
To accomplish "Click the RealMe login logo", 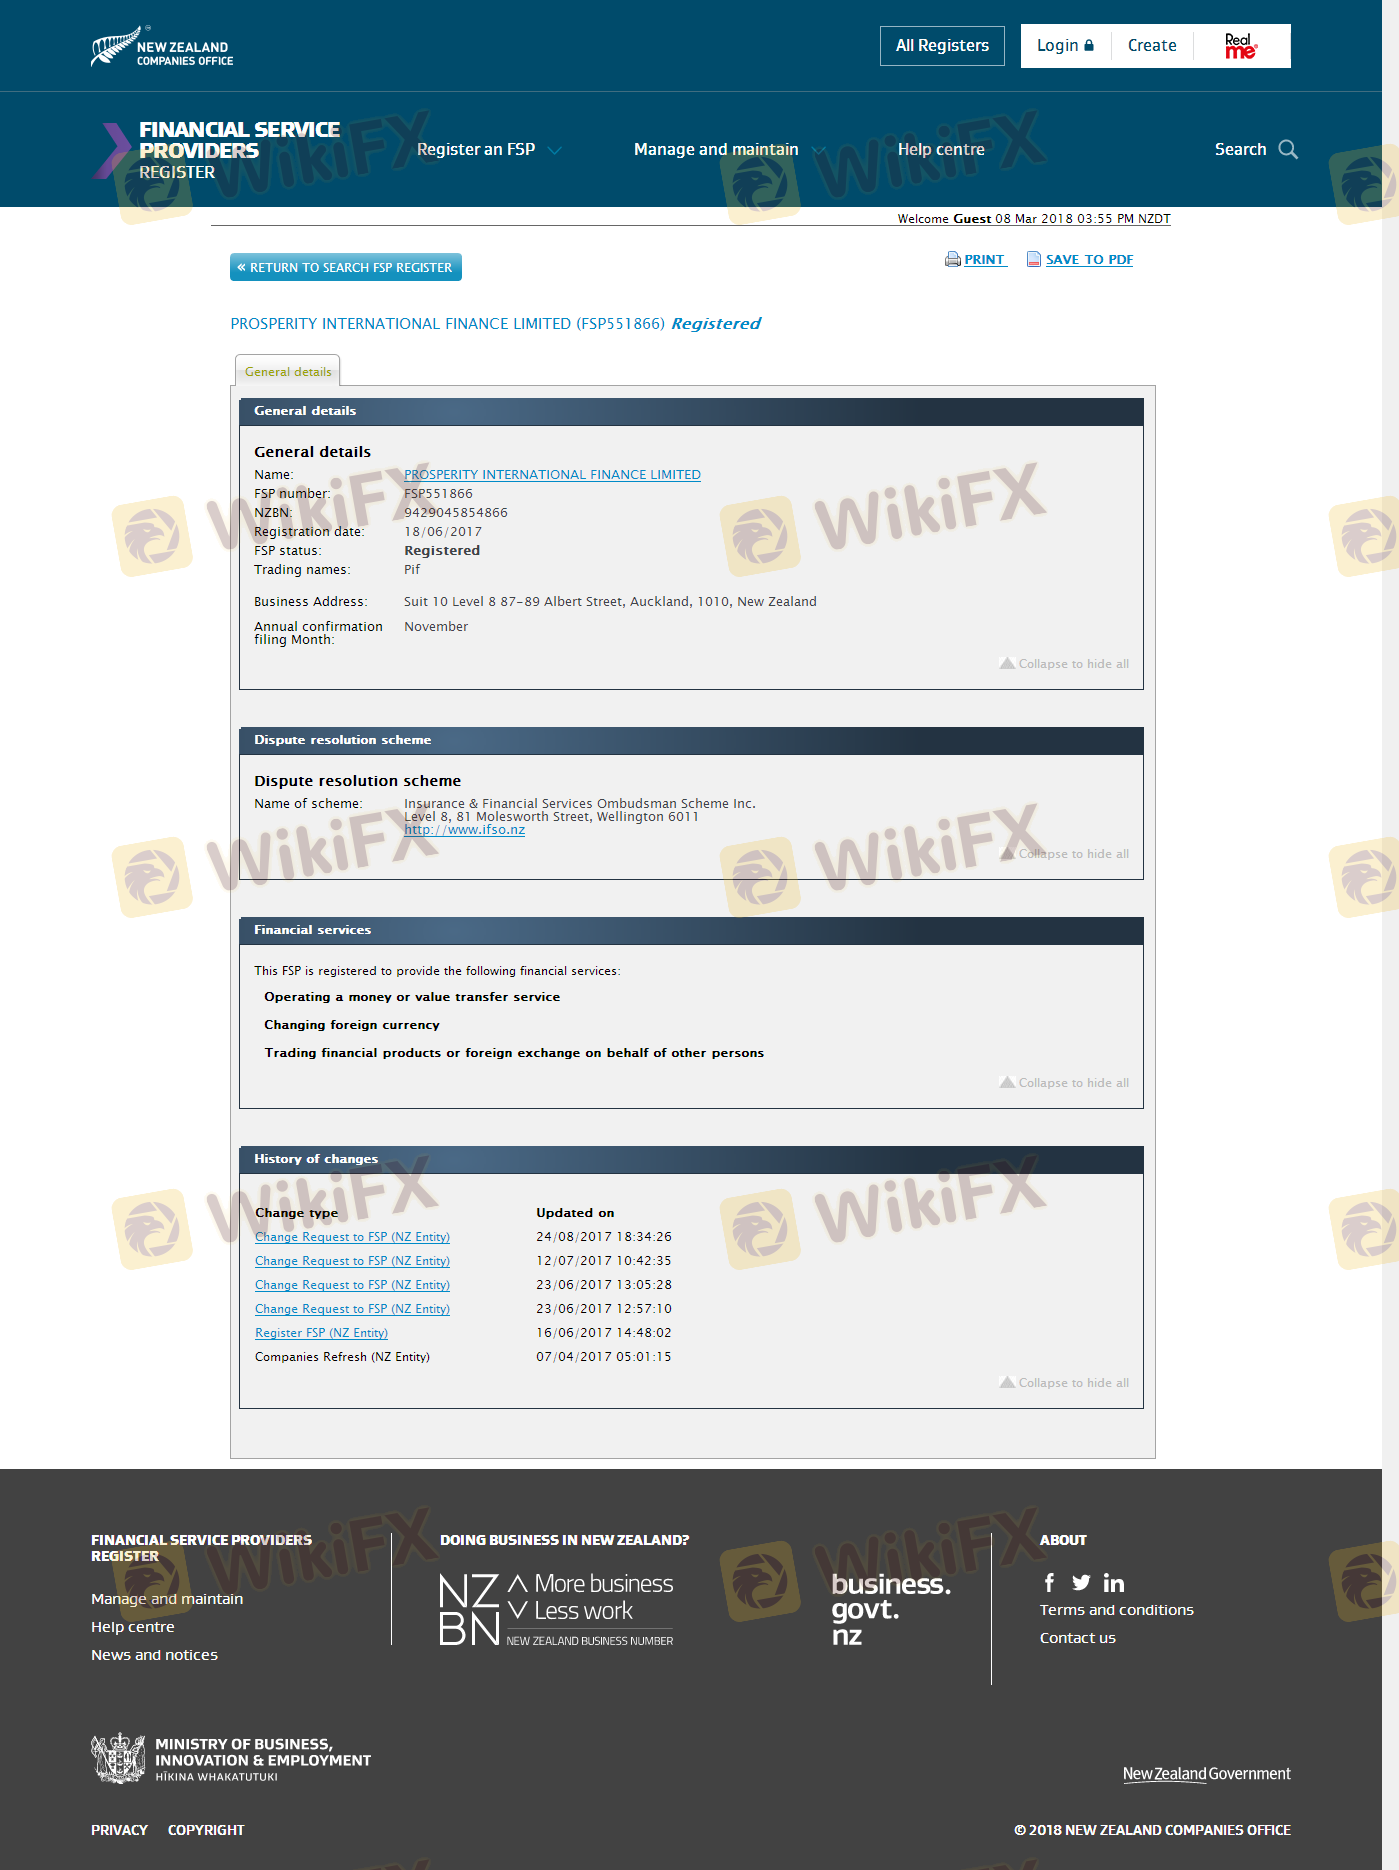I will click(1241, 46).
